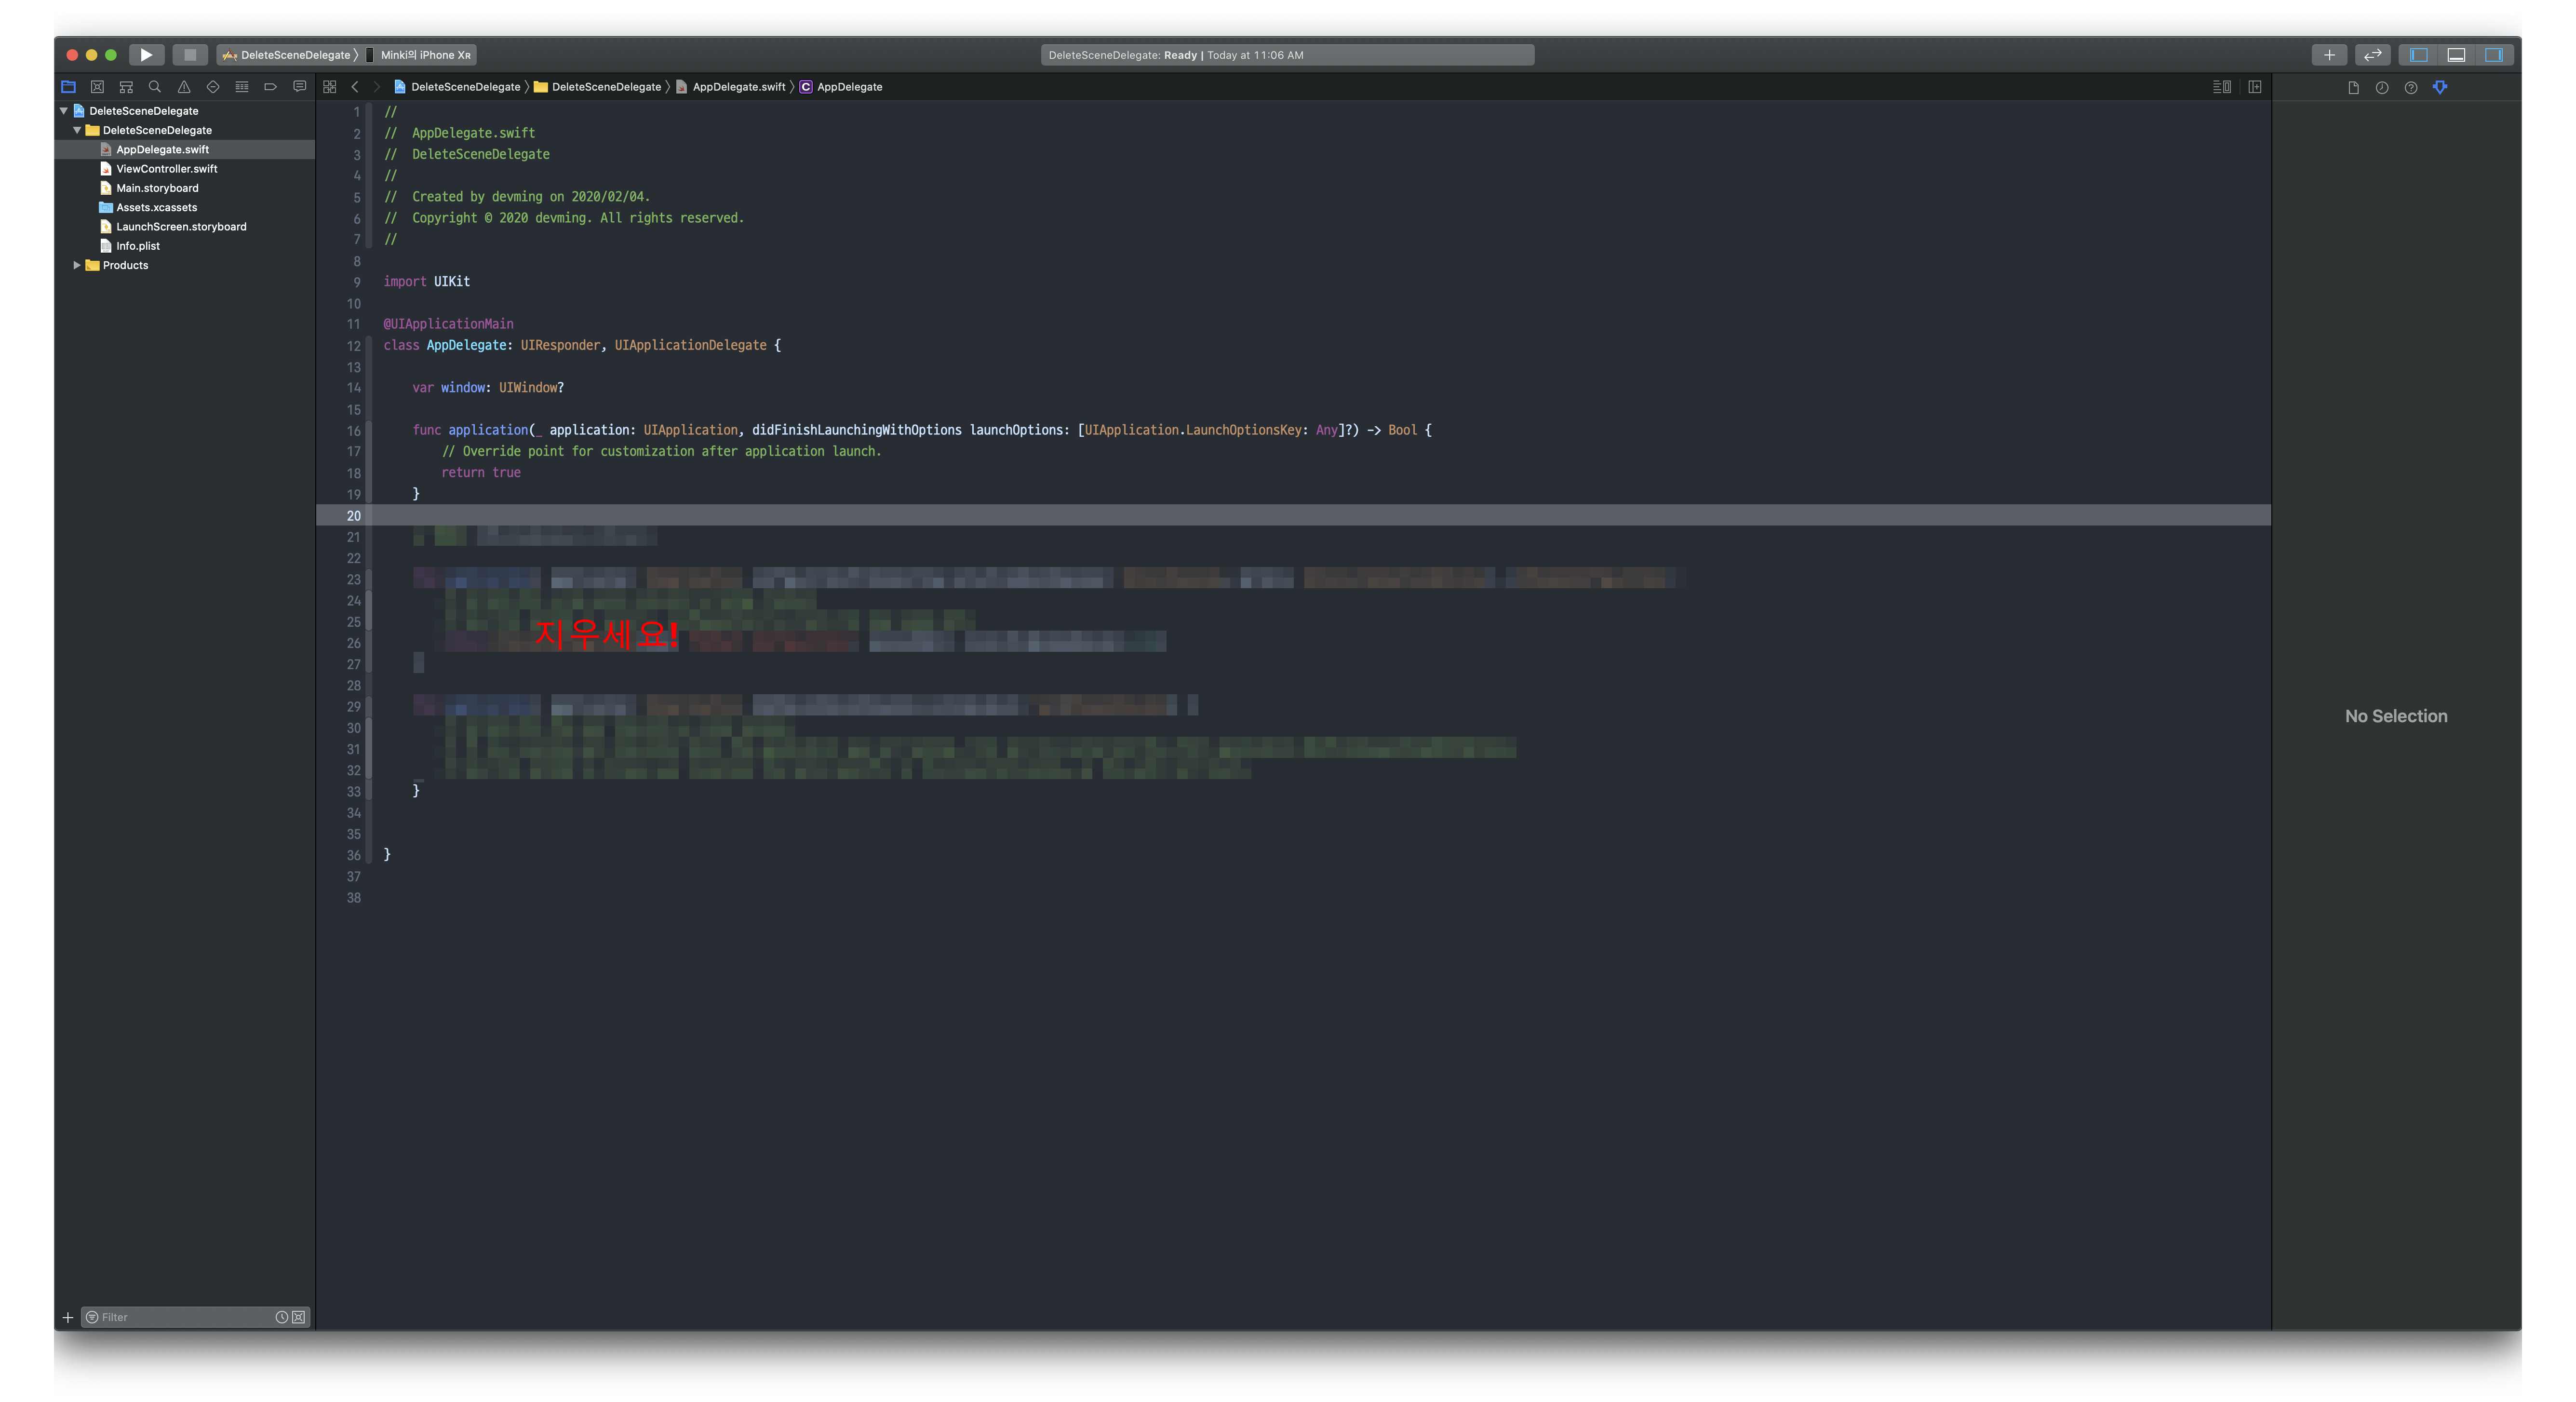Image resolution: width=2576 pixels, height=1402 pixels.
Task: Click AppDelegate.swift in the jump bar
Action: pos(738,87)
